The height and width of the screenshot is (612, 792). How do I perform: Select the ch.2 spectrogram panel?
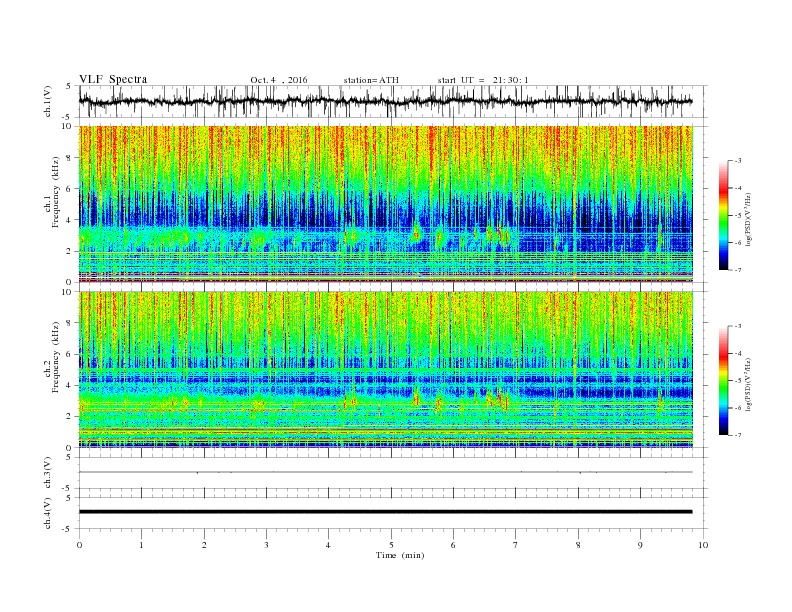click(385, 369)
